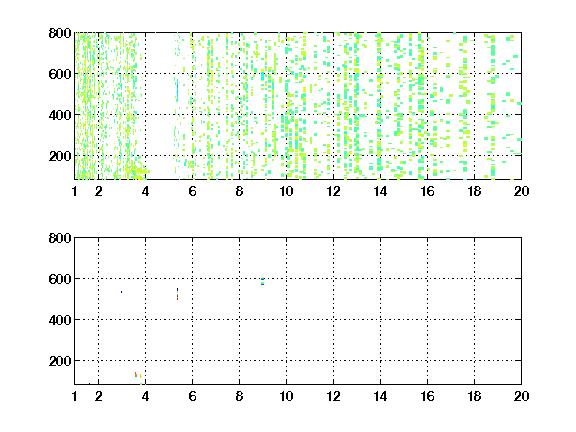
Task: Click the lower plot's y-axis label 400
Action: [x=60, y=320]
